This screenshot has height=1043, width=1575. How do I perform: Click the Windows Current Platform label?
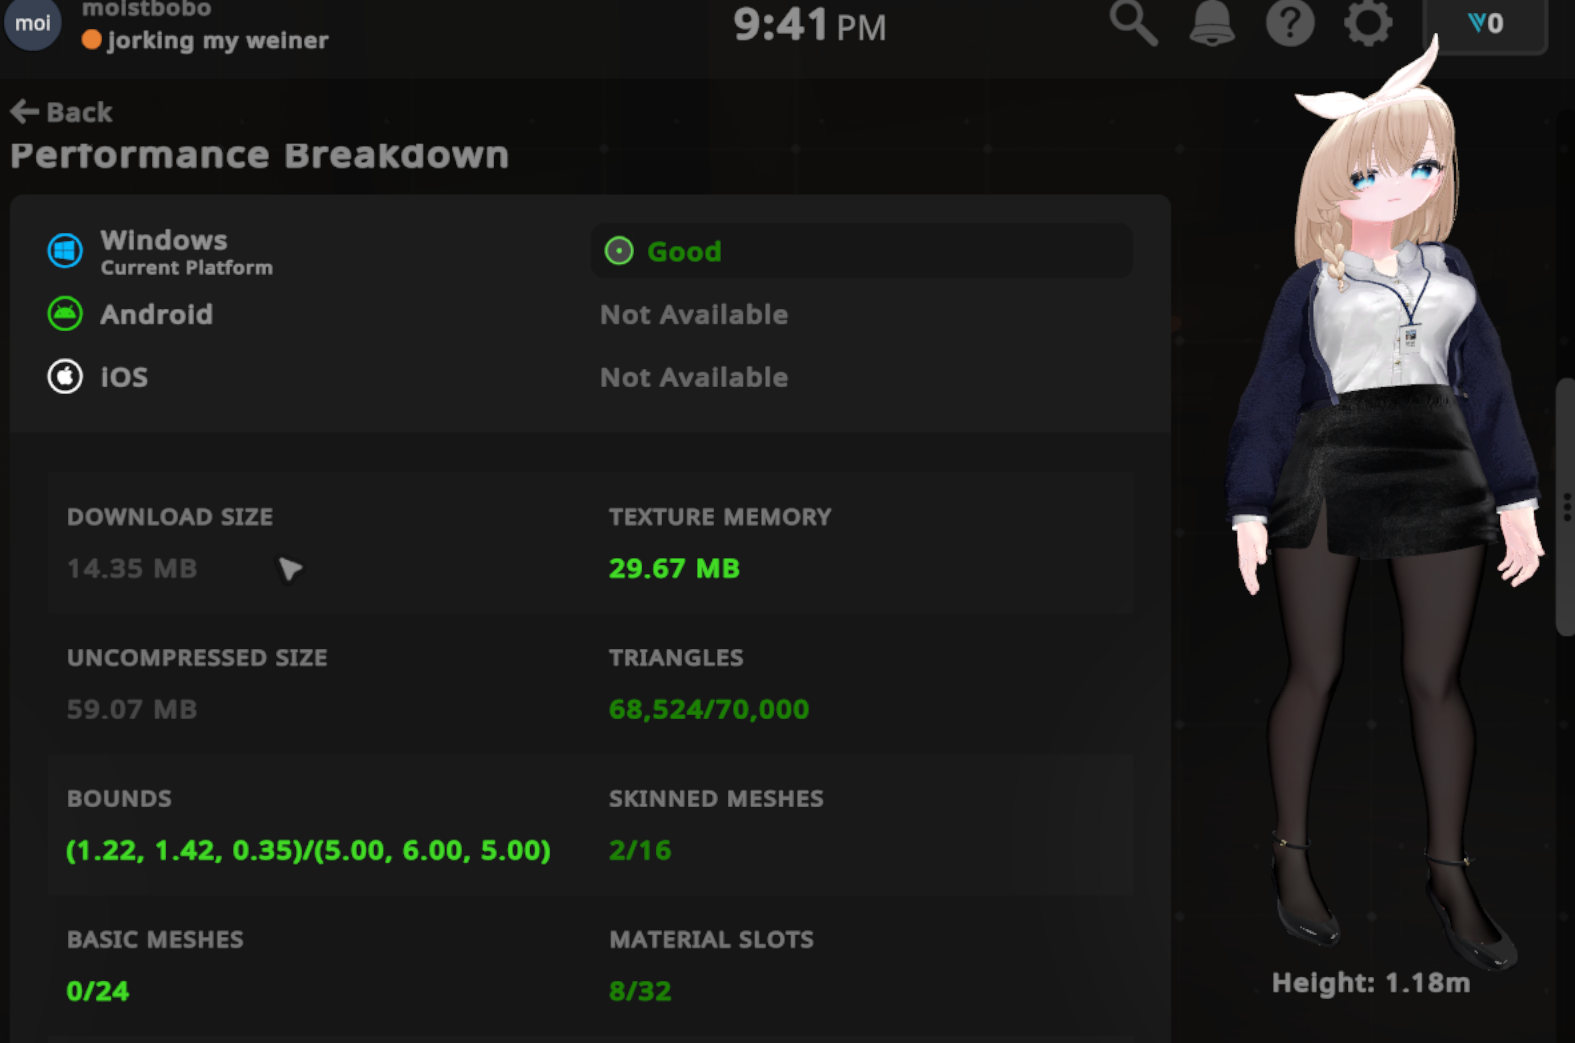tap(186, 252)
